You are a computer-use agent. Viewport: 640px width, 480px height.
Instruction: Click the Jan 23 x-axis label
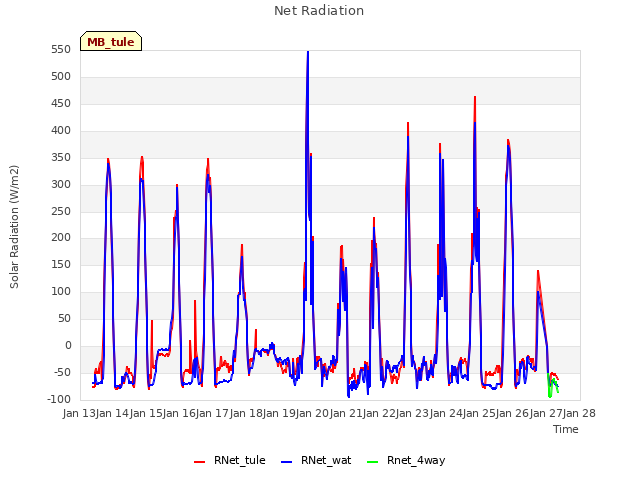click(412, 413)
